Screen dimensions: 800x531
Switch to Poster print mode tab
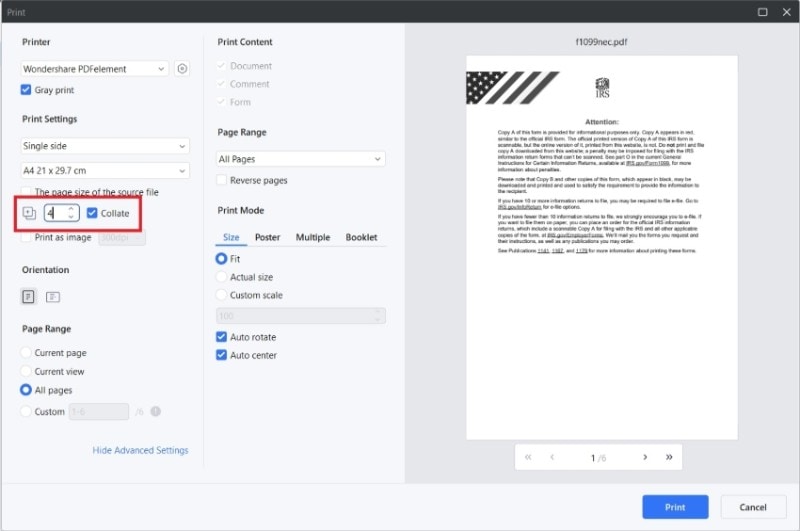pyautogui.click(x=267, y=237)
